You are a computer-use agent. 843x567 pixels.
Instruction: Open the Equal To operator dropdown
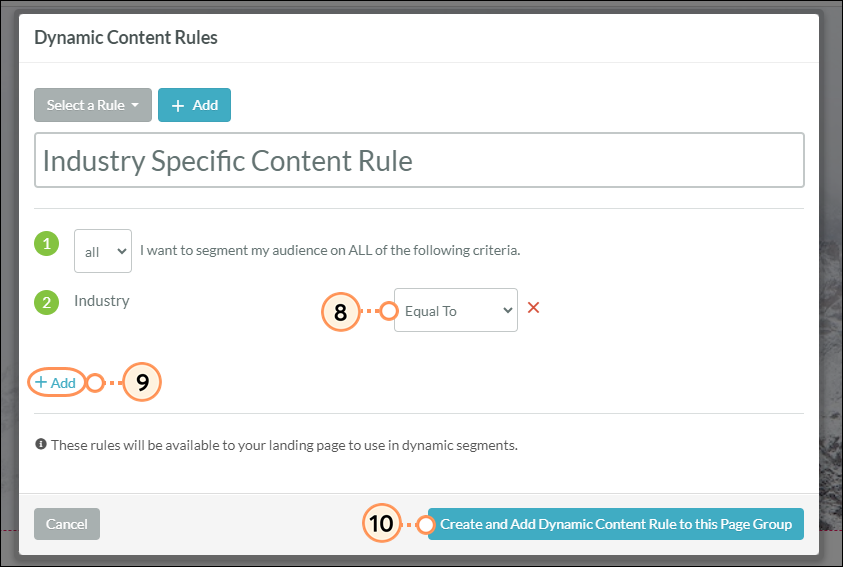(x=455, y=310)
